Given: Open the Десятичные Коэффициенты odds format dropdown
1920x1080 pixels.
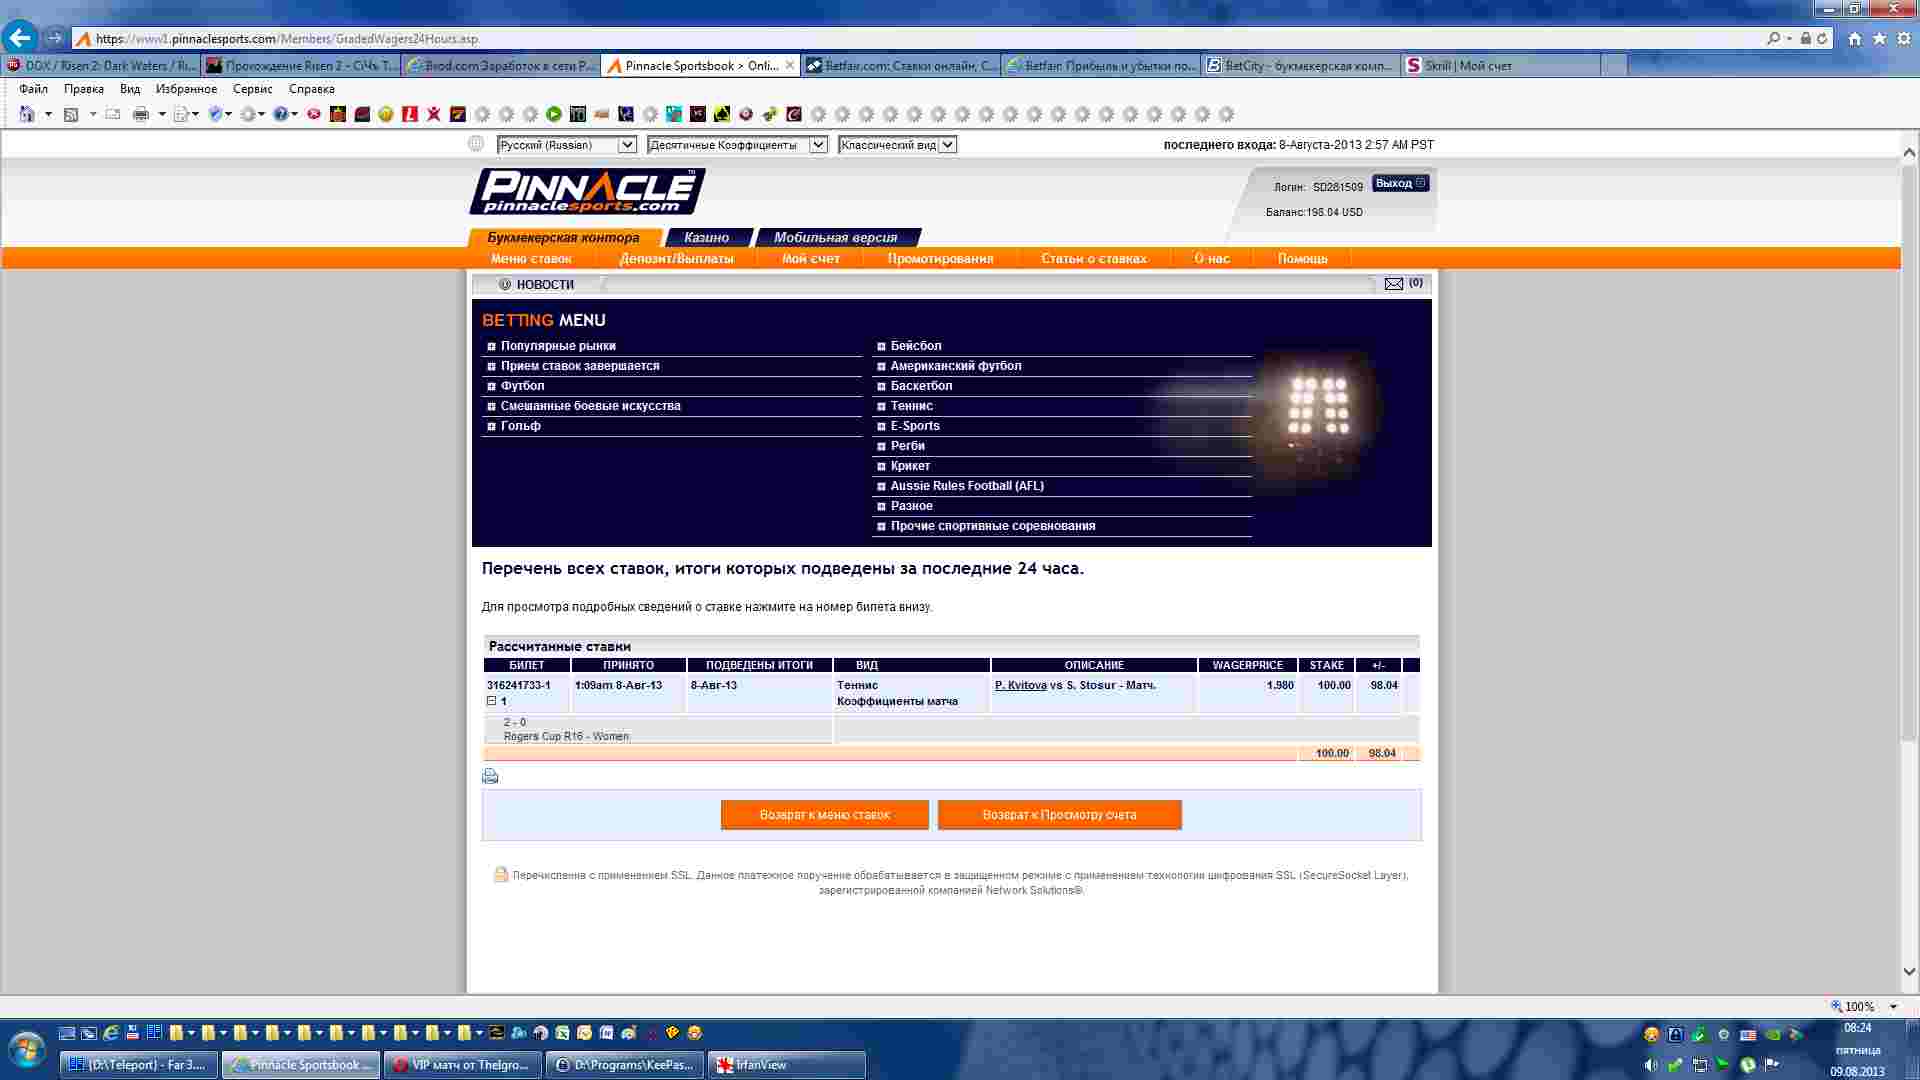Looking at the screenshot, I should [737, 145].
